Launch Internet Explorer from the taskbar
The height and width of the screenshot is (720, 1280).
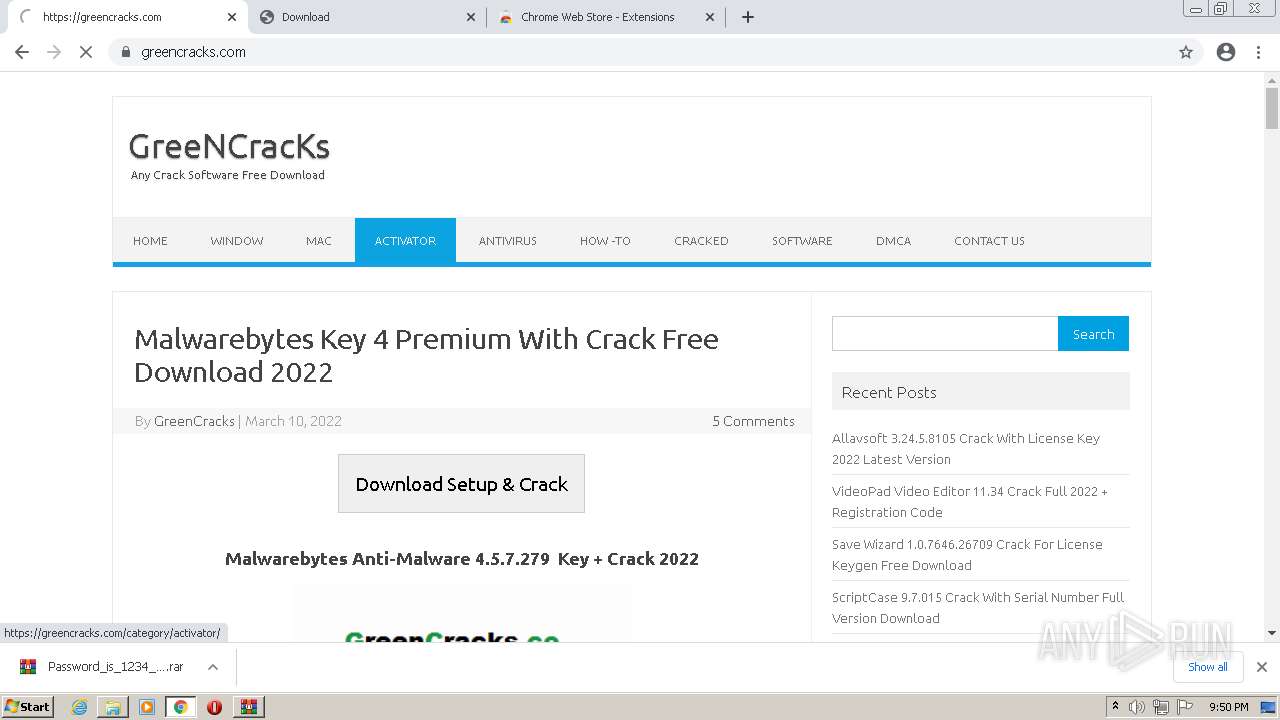point(79,707)
